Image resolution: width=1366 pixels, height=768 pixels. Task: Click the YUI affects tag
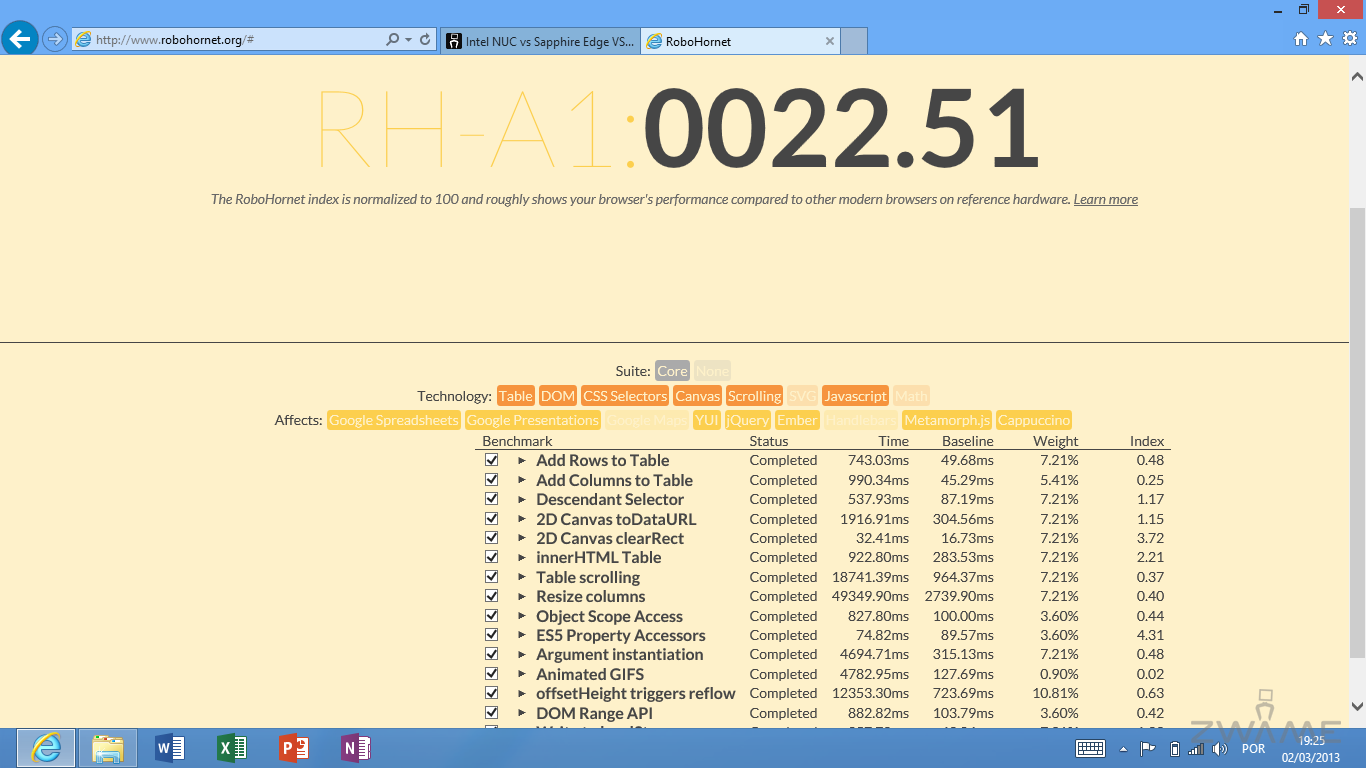point(707,420)
